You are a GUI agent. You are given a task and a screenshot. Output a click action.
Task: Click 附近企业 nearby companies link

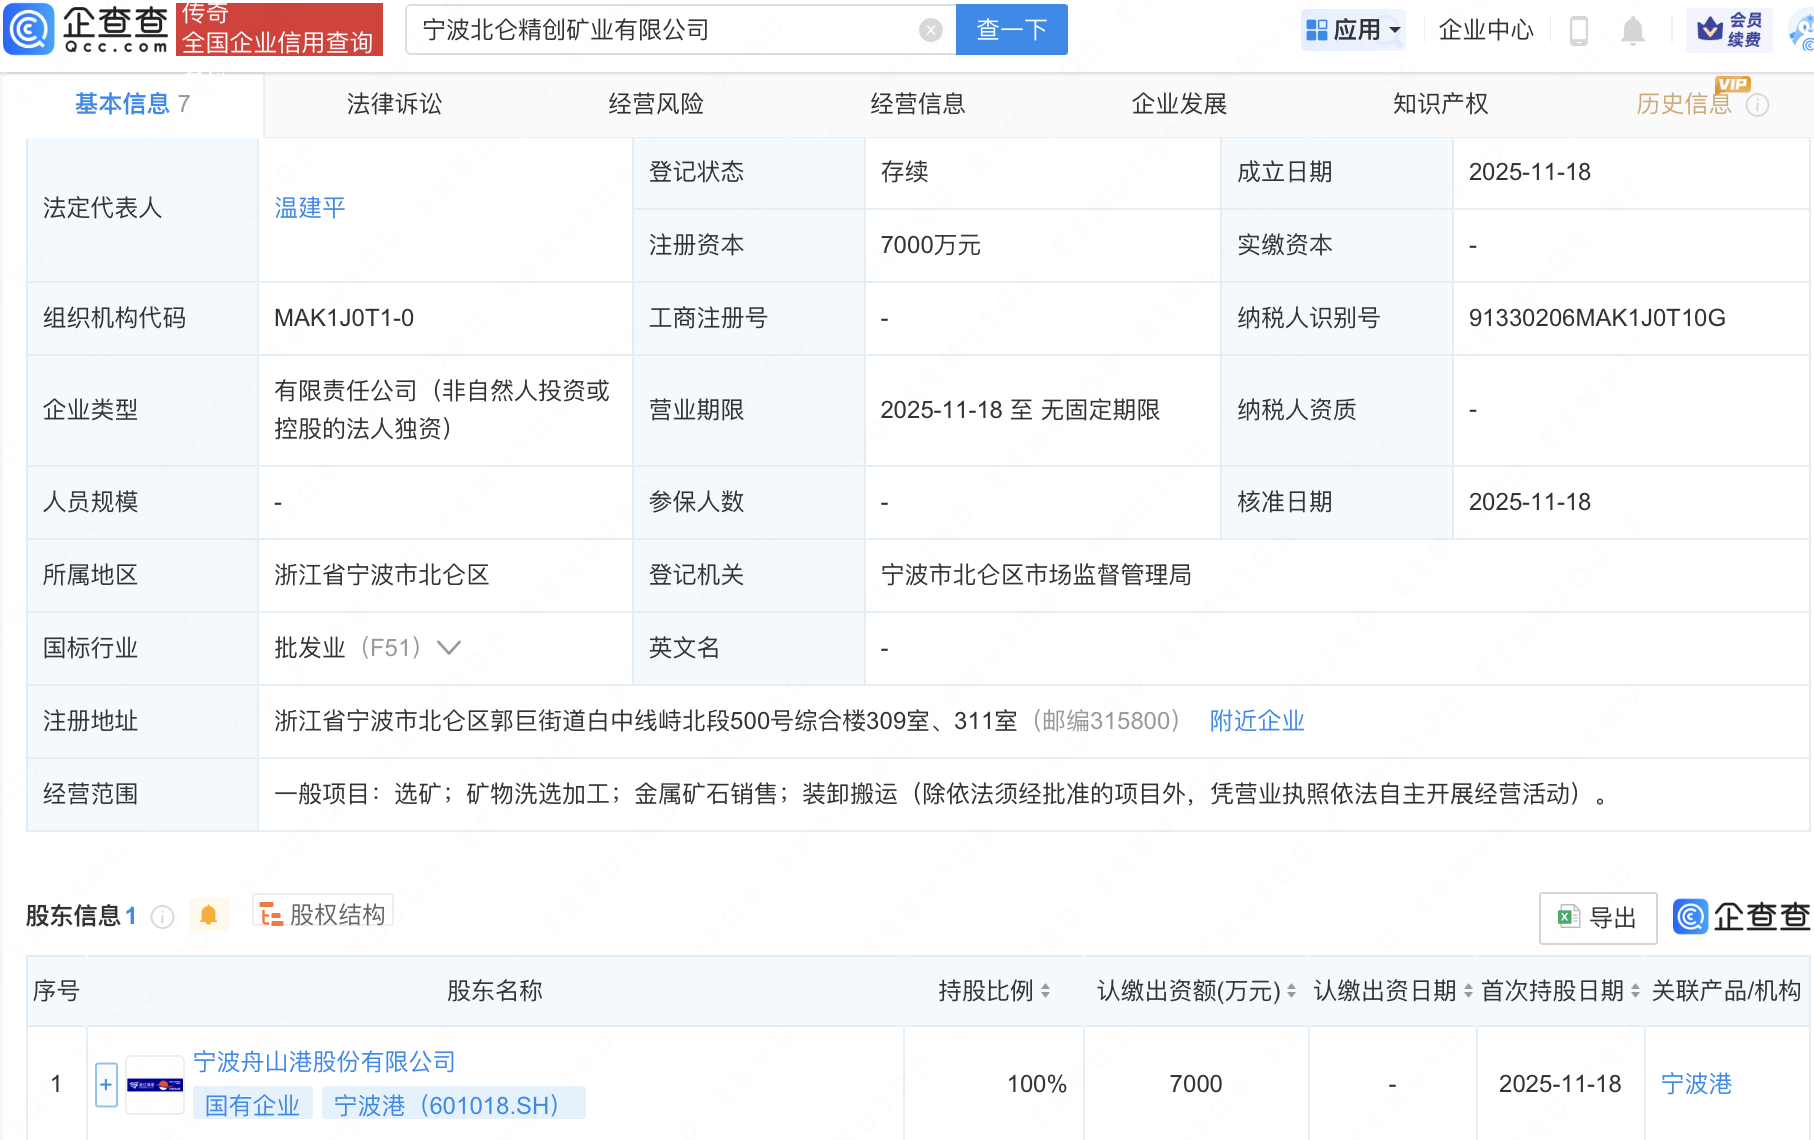tap(1257, 721)
